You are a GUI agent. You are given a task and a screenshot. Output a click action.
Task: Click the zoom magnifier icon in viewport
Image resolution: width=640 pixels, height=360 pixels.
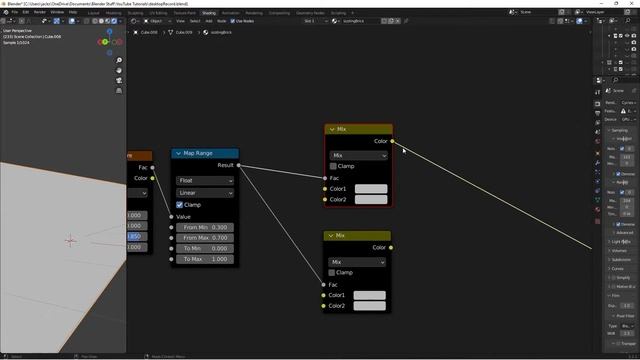(x=119, y=60)
